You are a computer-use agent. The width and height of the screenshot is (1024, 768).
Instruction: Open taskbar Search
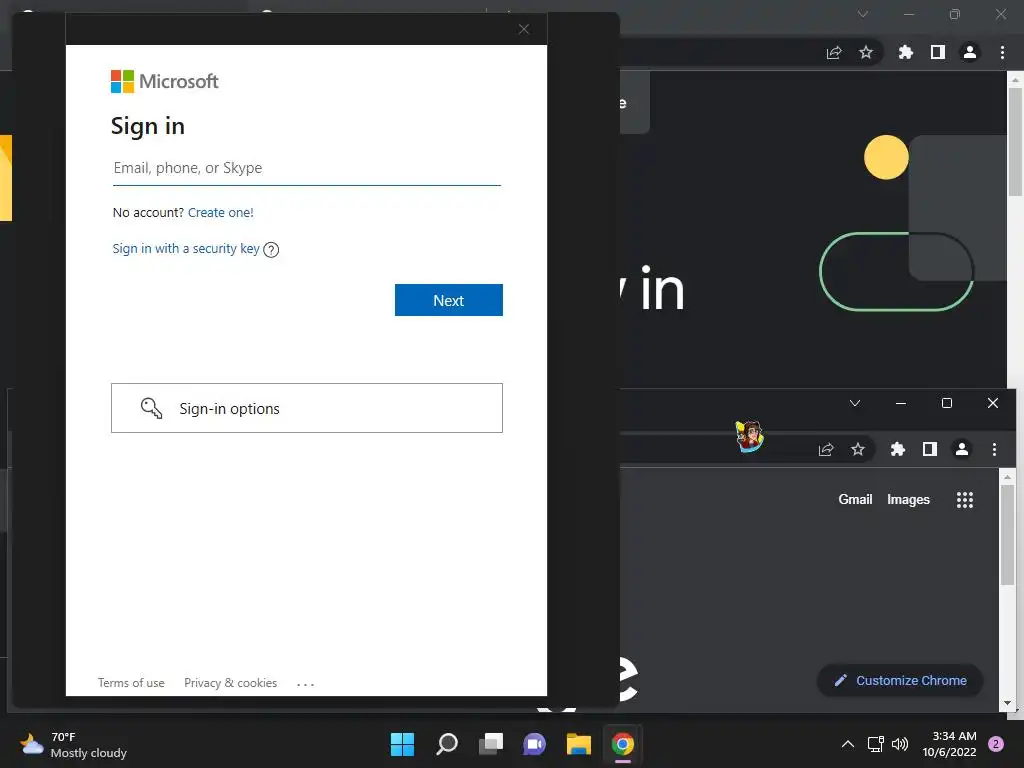tap(447, 744)
